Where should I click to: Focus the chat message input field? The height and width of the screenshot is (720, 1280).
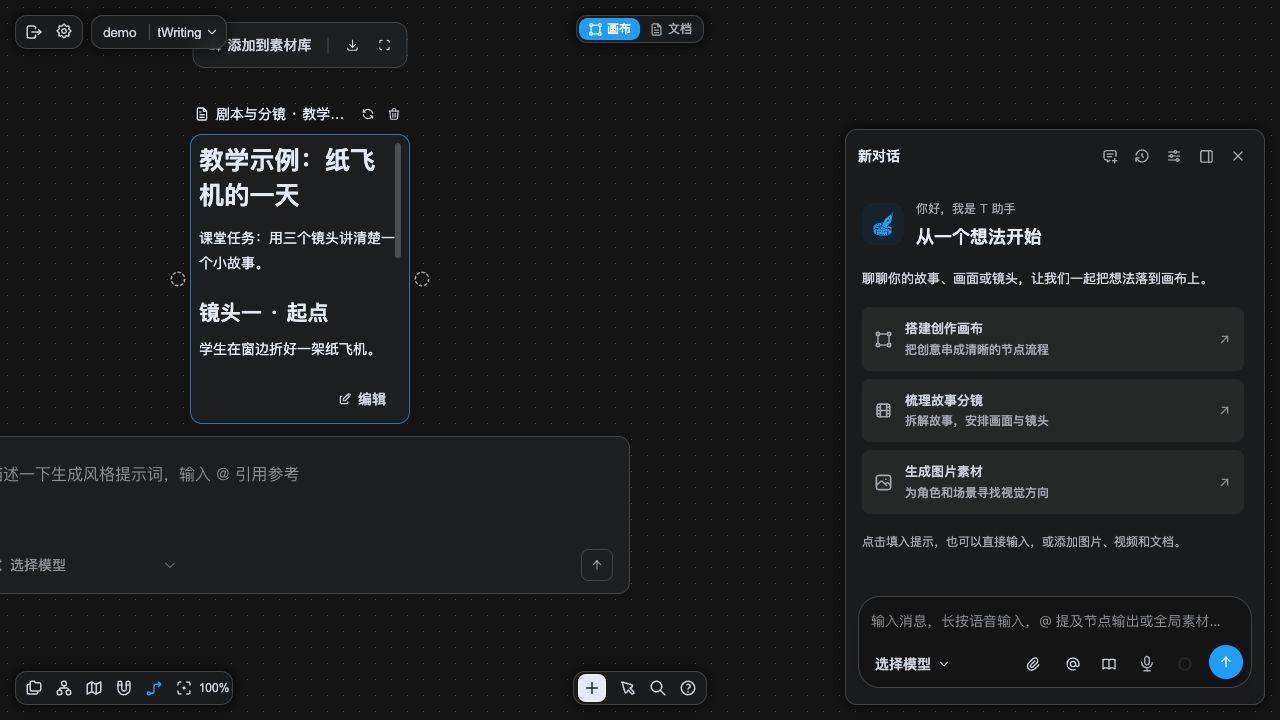(x=1054, y=621)
